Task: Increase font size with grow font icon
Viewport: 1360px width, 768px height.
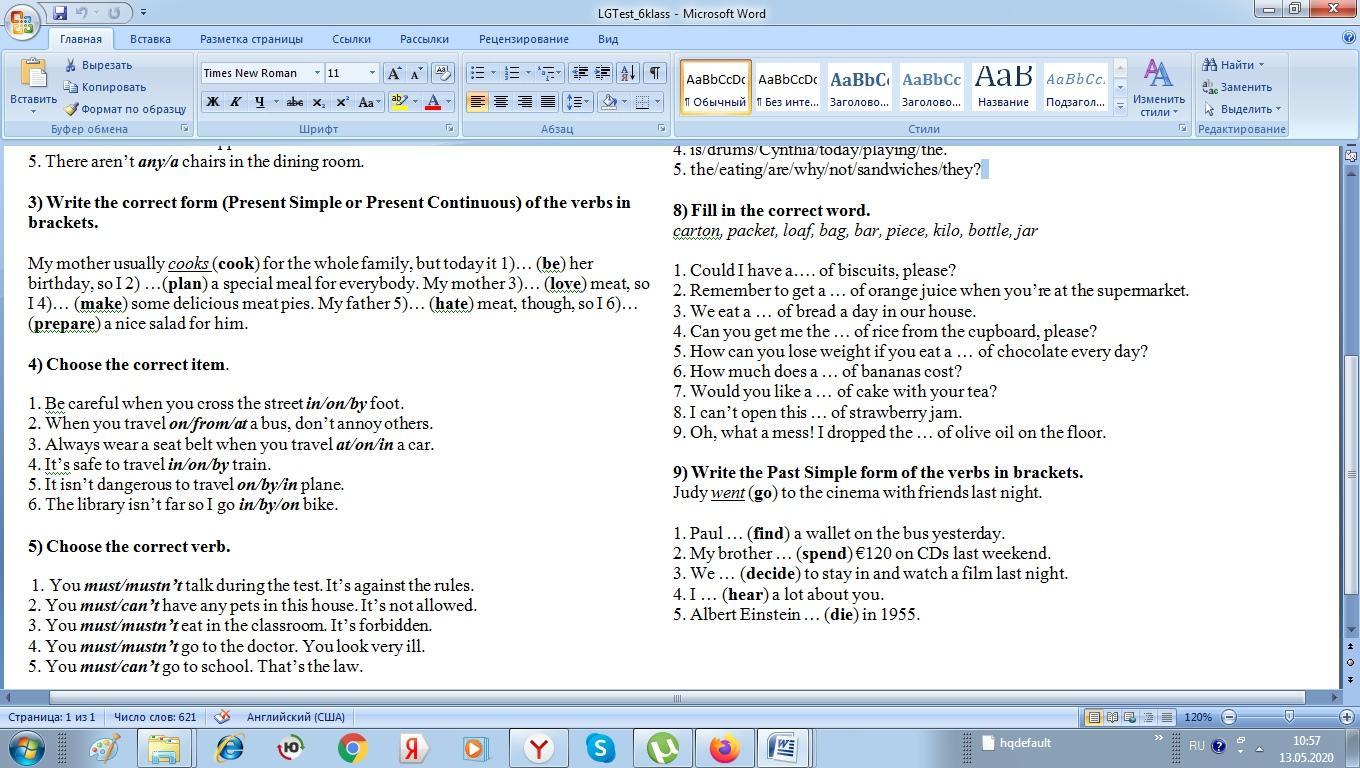Action: 394,73
